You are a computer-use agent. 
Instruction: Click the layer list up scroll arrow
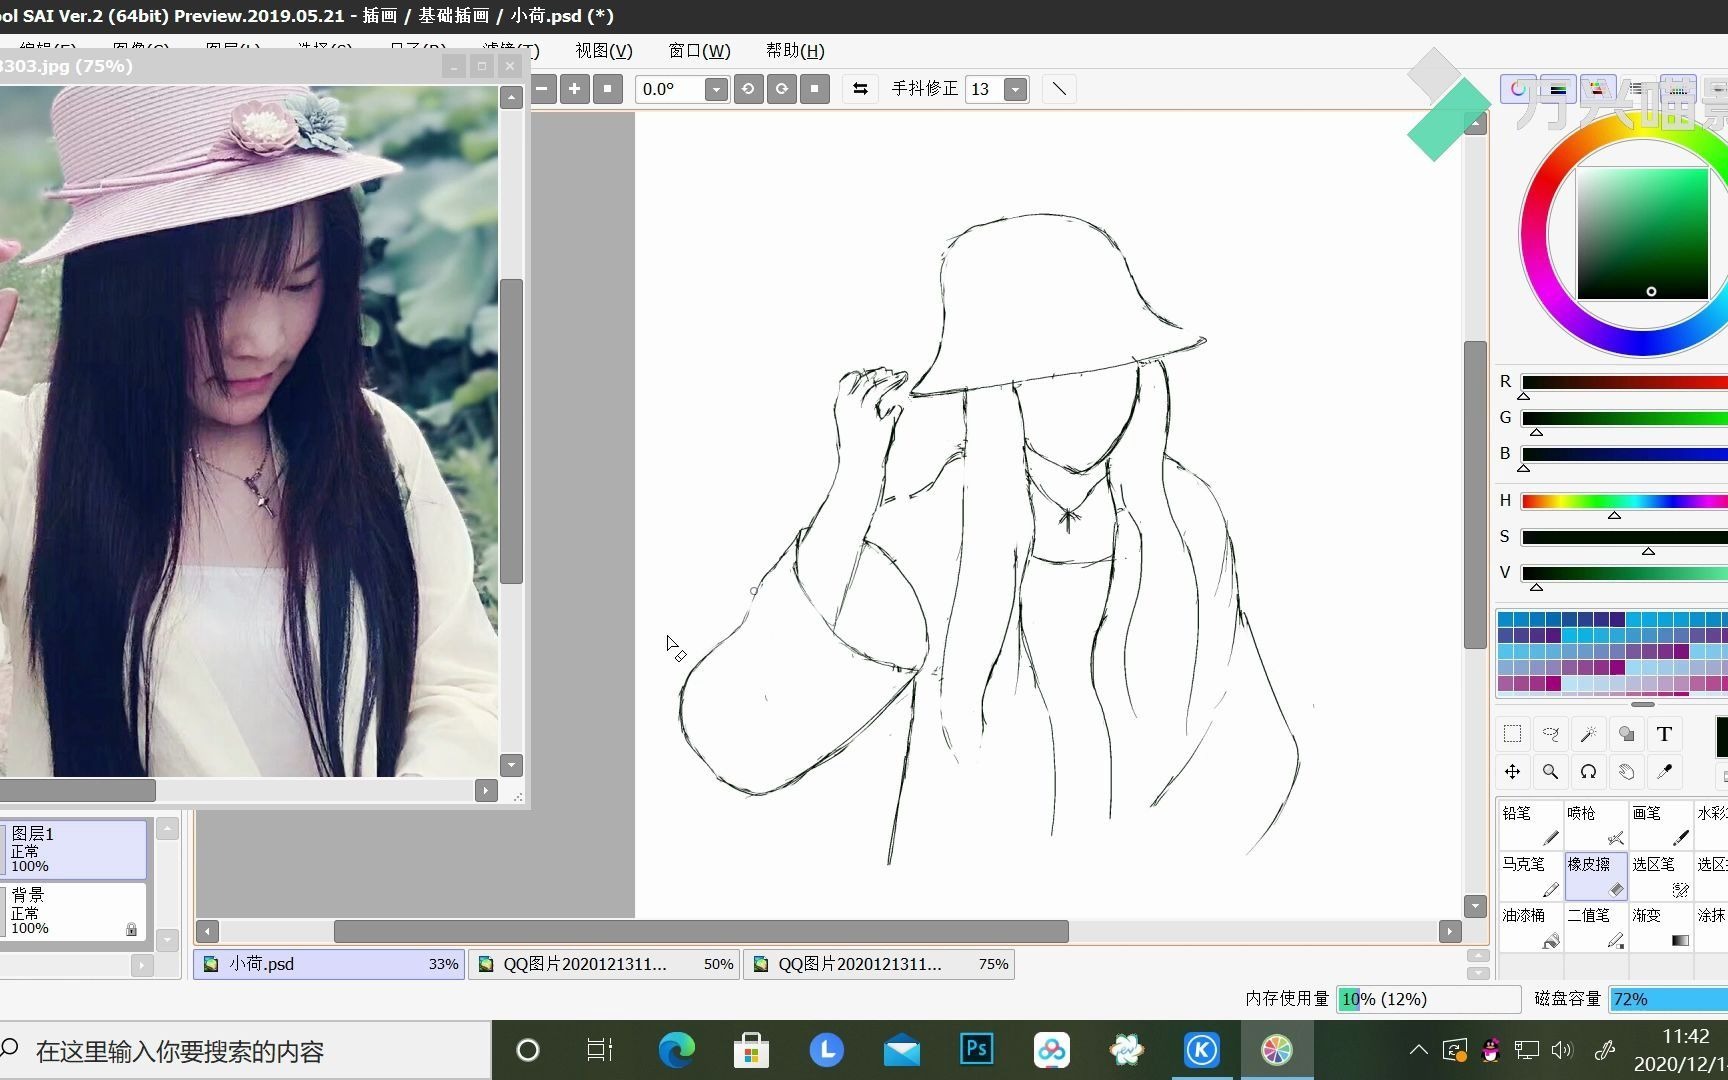168,829
